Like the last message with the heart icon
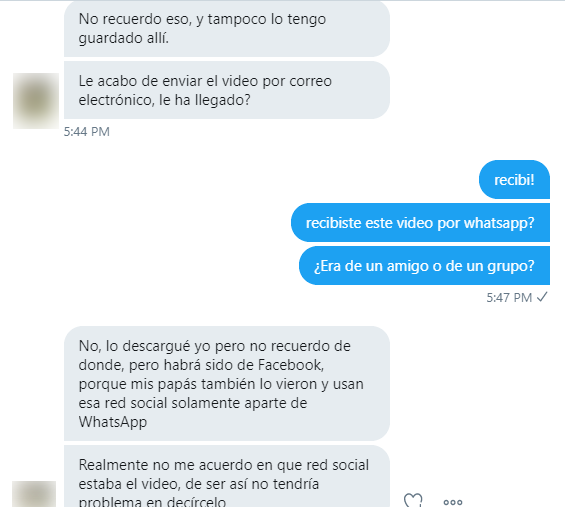Screen dimensions: 565x507 point(413,500)
